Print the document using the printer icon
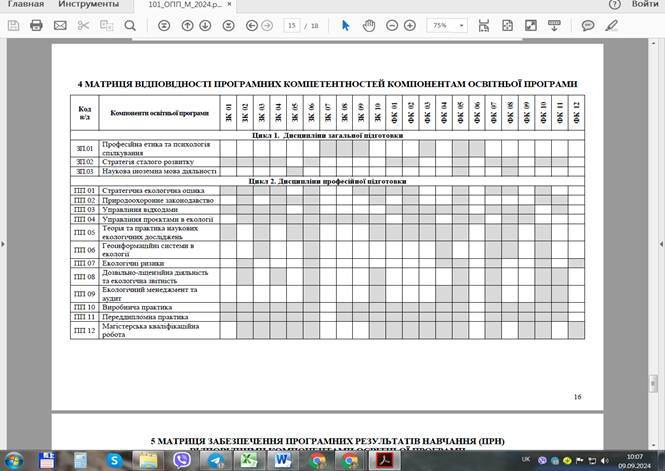Viewport: 665px width, 471px height. [36, 25]
